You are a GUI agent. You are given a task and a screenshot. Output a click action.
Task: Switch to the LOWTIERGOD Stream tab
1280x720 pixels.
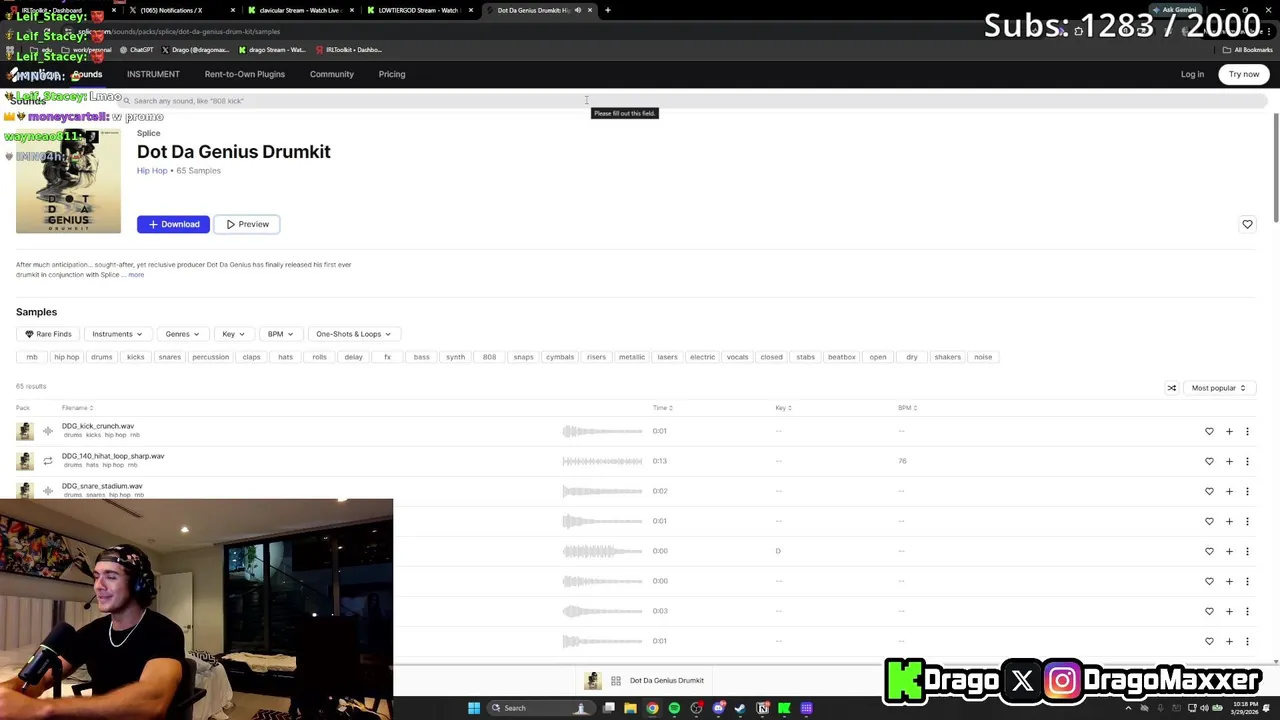418,10
